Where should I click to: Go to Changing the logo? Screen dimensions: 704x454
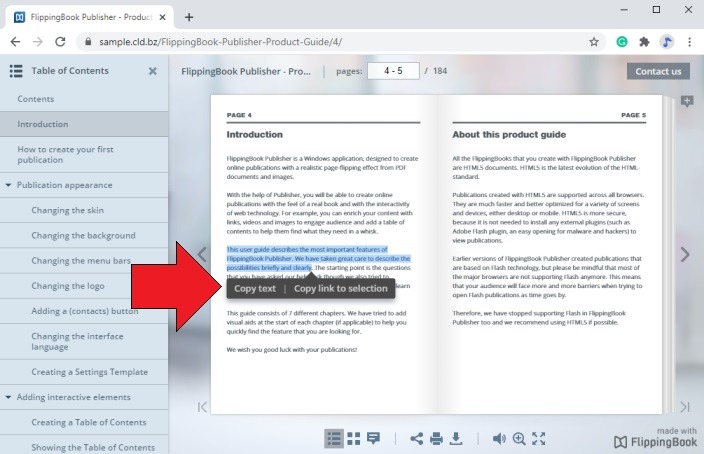coord(84,286)
